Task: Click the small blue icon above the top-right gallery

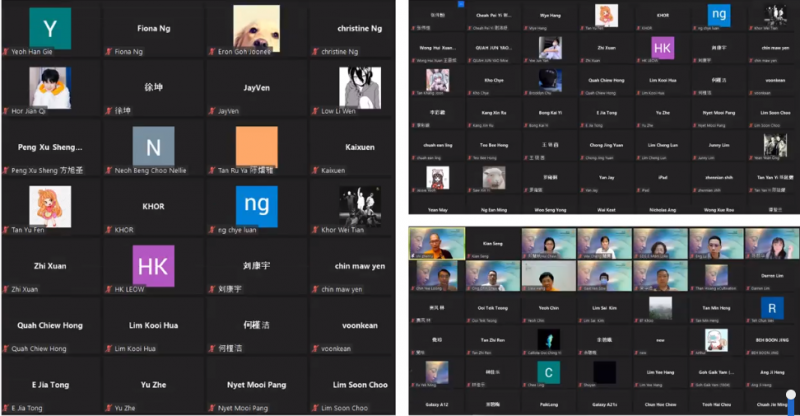Action: 458,4
